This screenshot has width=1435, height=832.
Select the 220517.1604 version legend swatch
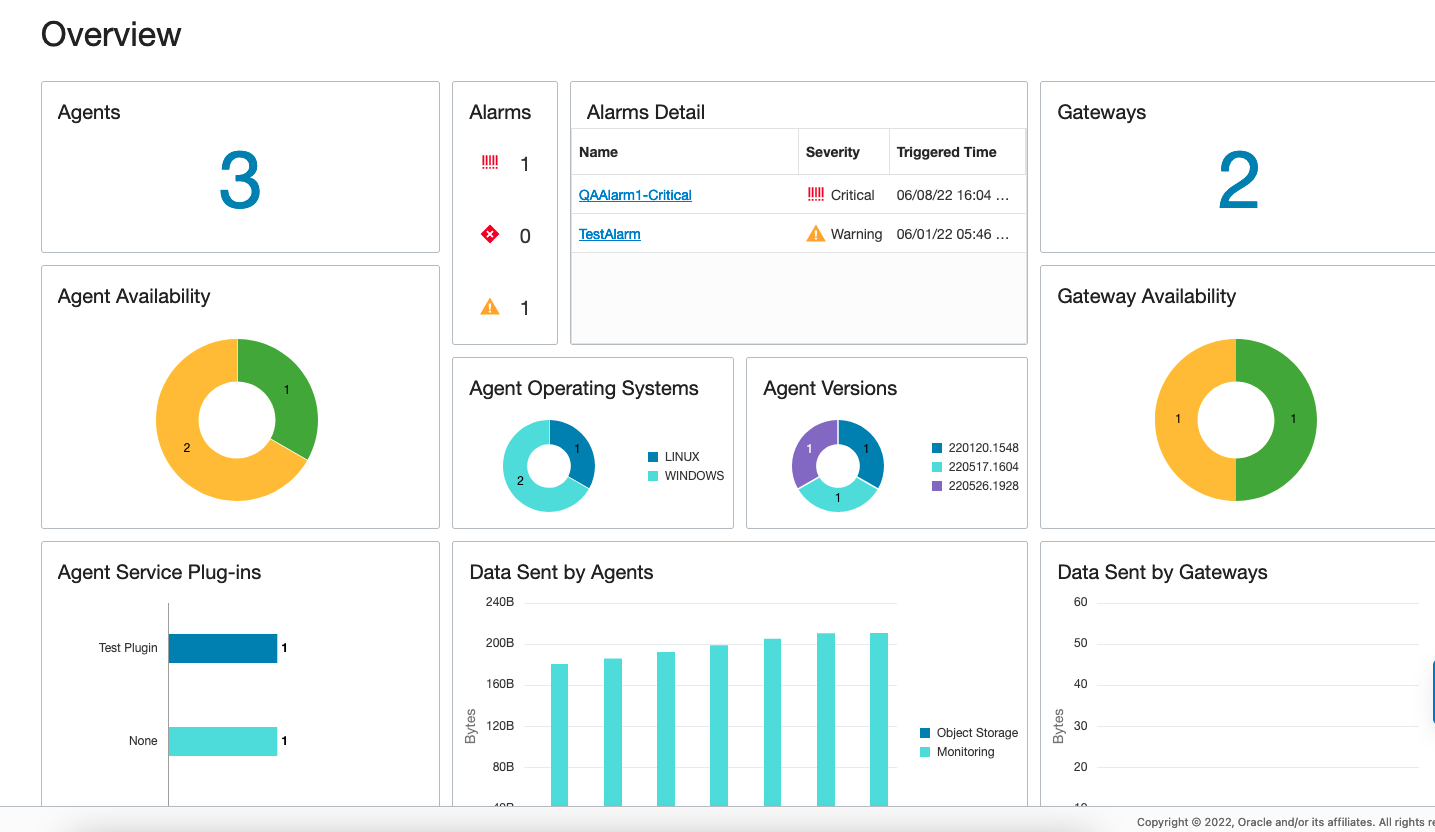point(937,467)
